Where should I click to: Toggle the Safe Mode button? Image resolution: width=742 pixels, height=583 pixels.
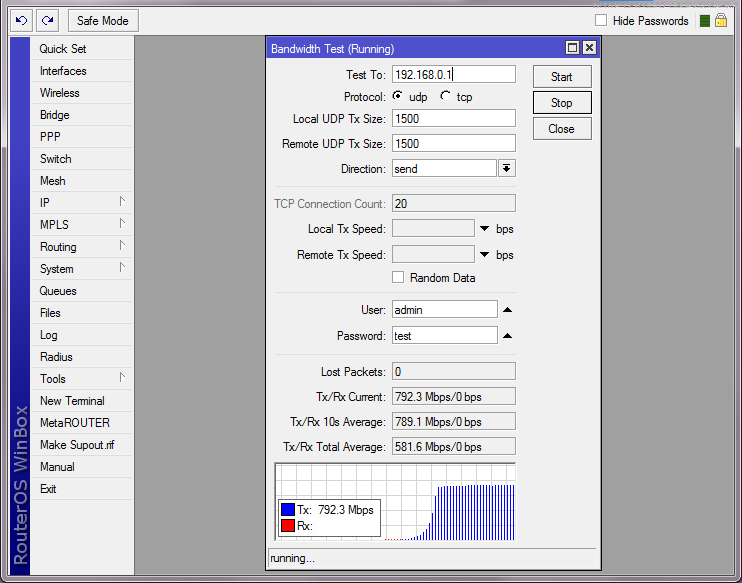point(103,21)
